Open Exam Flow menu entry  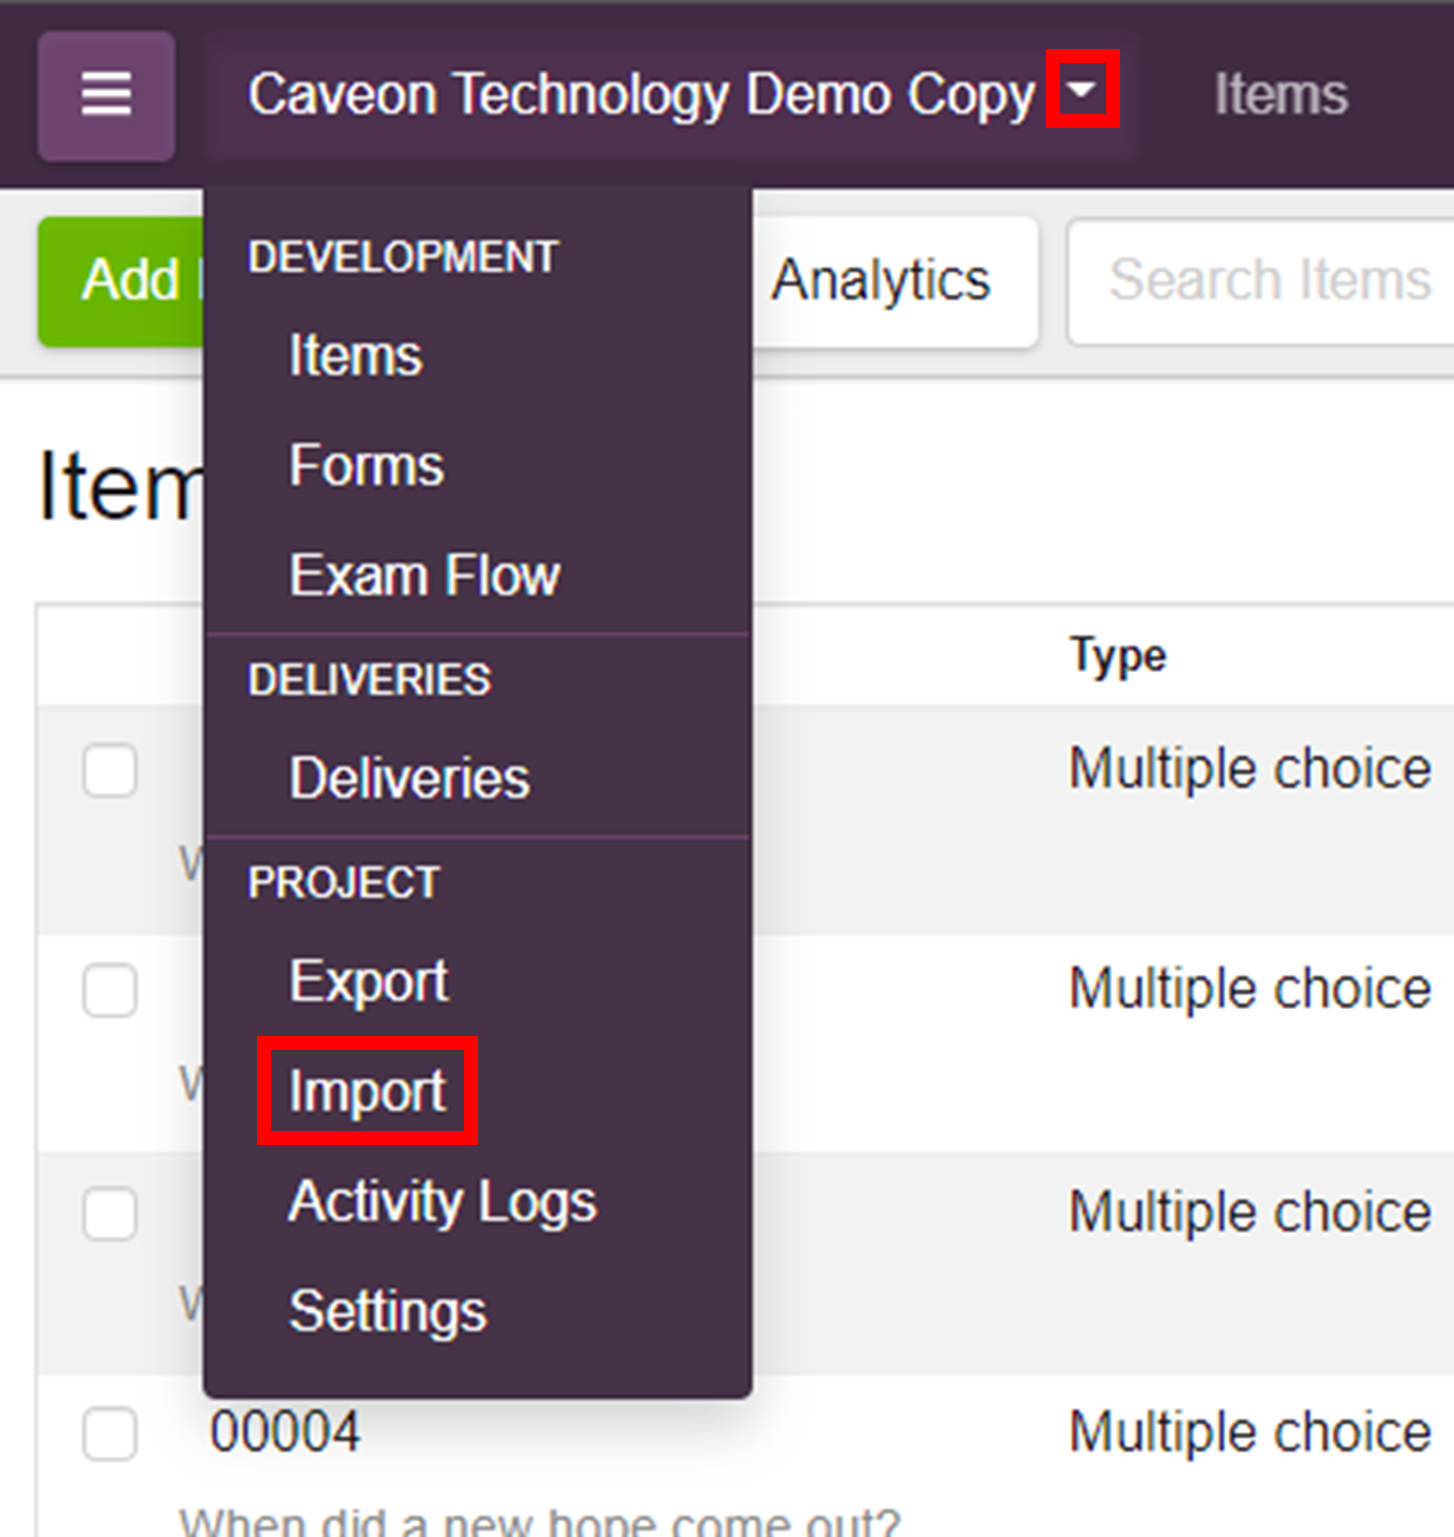pos(424,575)
